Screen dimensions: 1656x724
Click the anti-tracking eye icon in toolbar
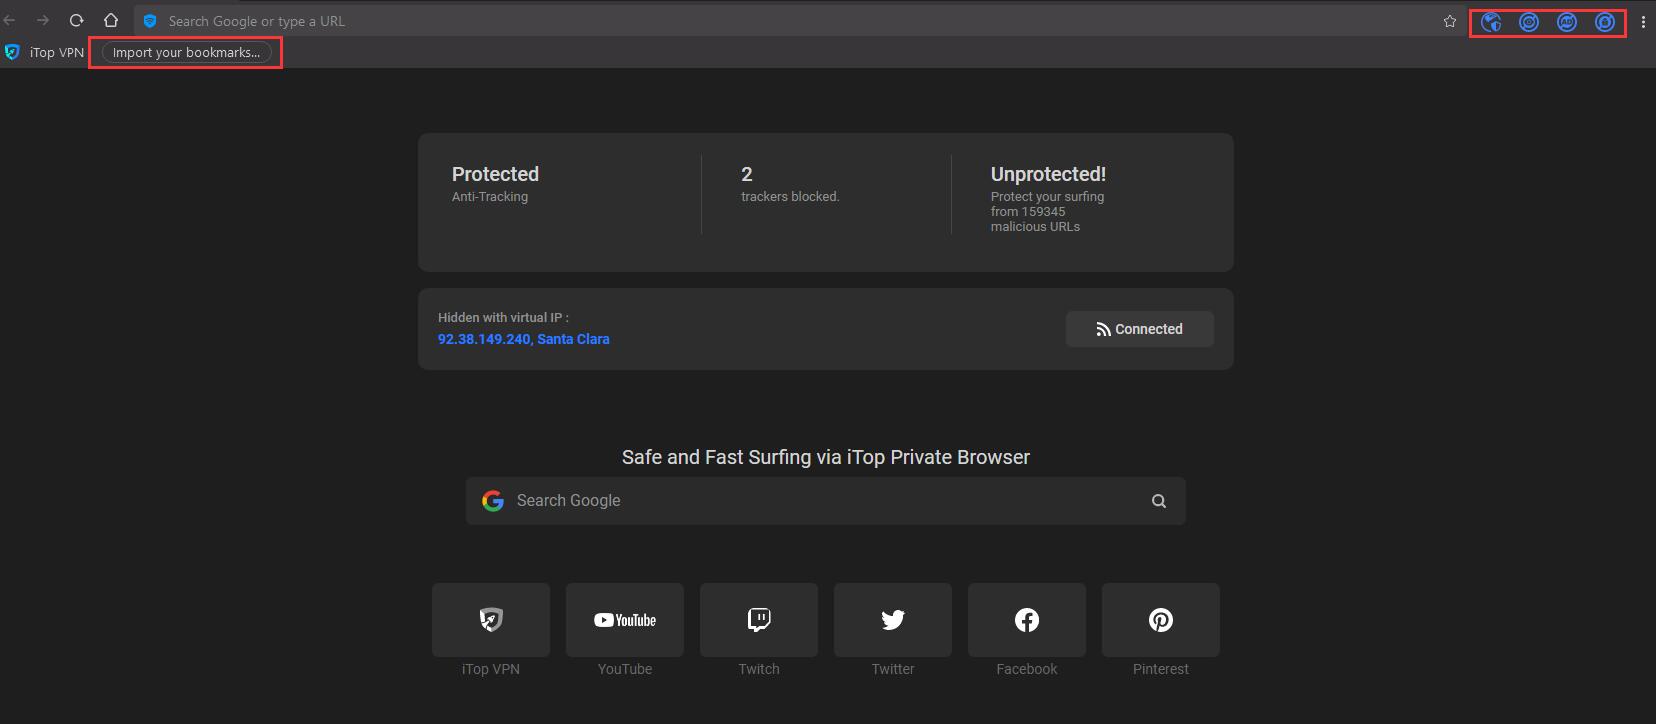click(x=1529, y=22)
